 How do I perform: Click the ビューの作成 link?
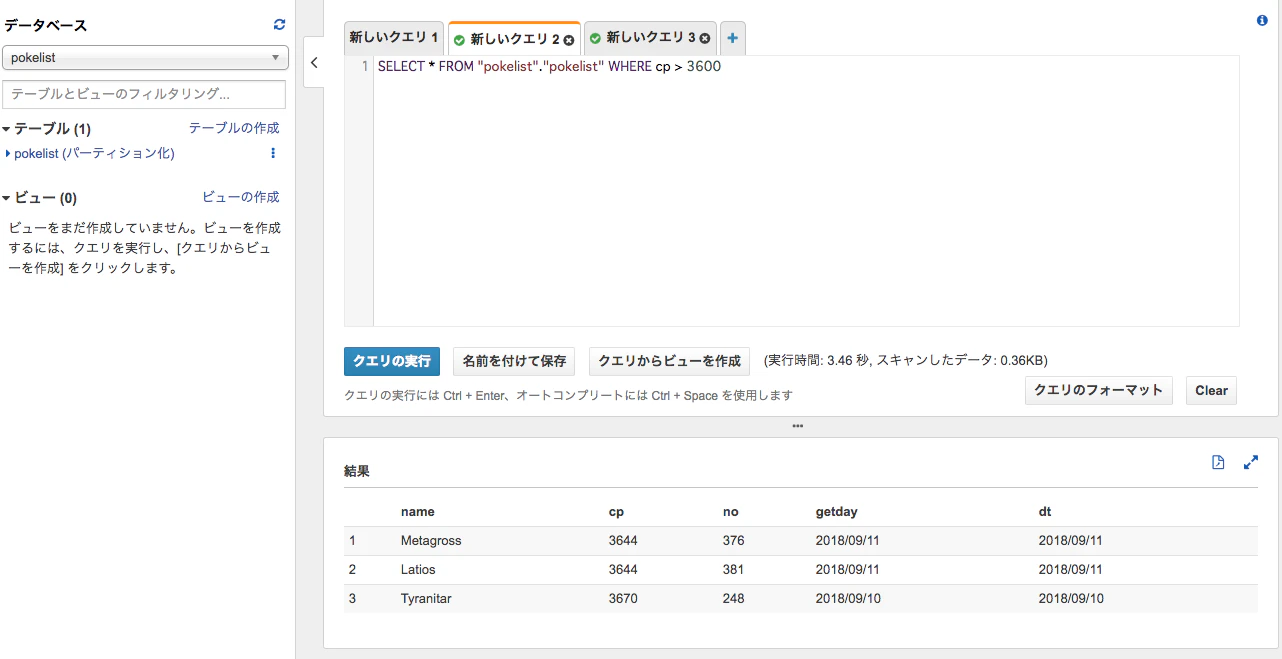coord(241,197)
